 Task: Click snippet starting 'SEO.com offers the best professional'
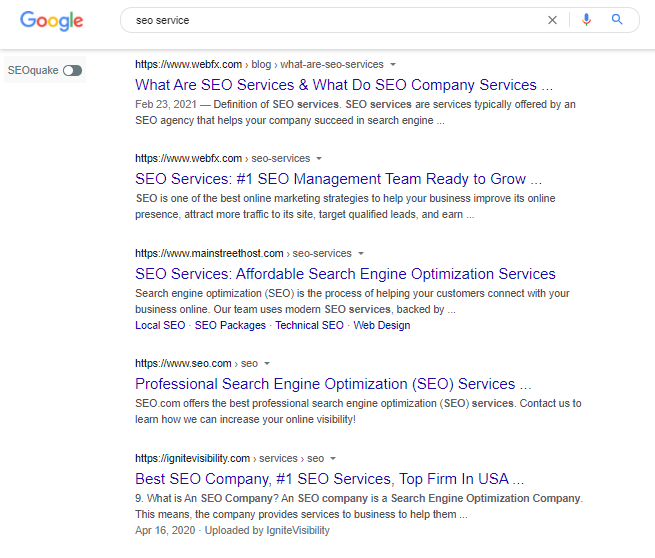[358, 411]
